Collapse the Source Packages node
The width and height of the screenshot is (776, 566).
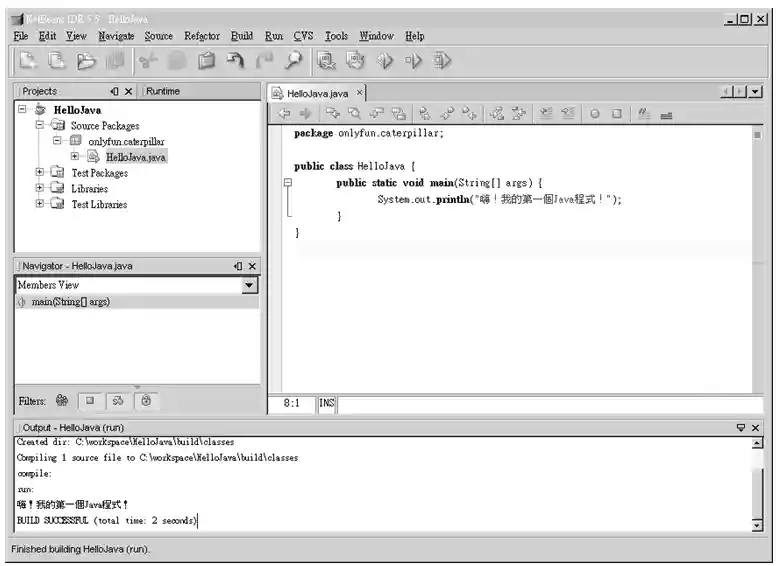tap(40, 125)
